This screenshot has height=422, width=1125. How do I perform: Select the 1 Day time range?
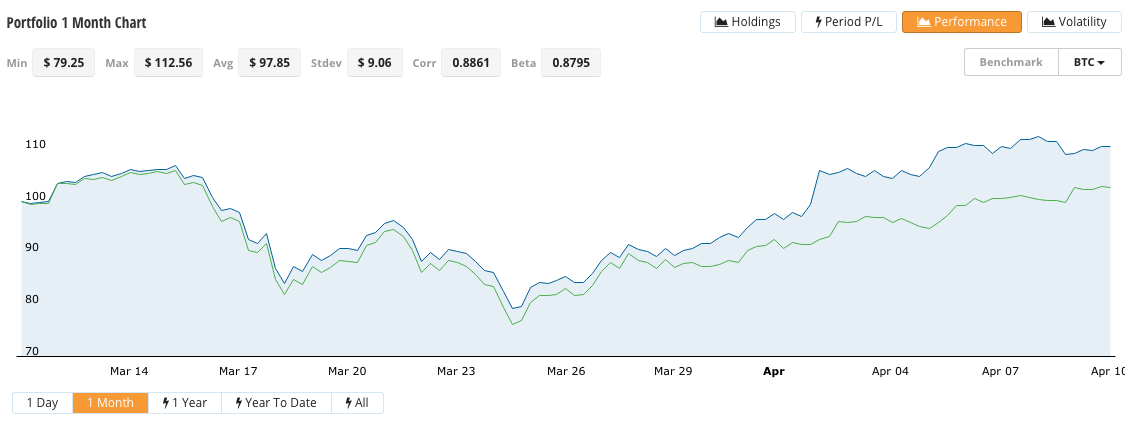tap(42, 403)
